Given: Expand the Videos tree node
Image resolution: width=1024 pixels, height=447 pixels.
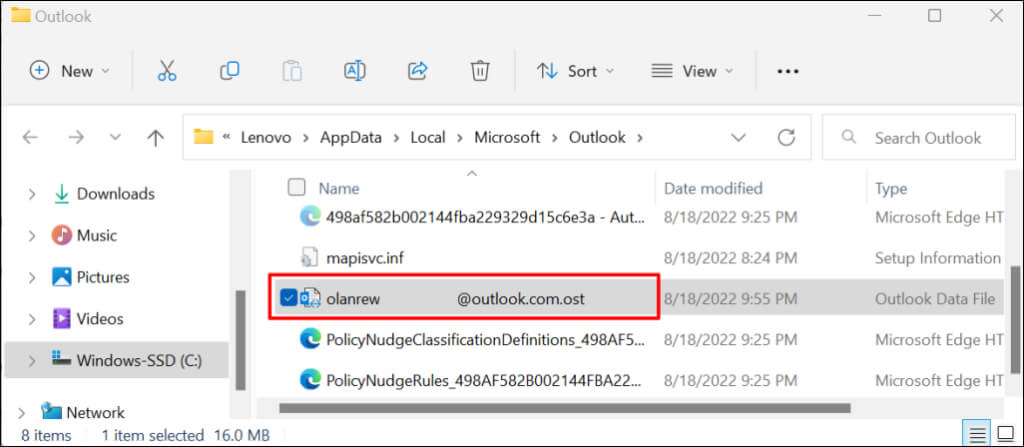Looking at the screenshot, I should click(x=31, y=320).
